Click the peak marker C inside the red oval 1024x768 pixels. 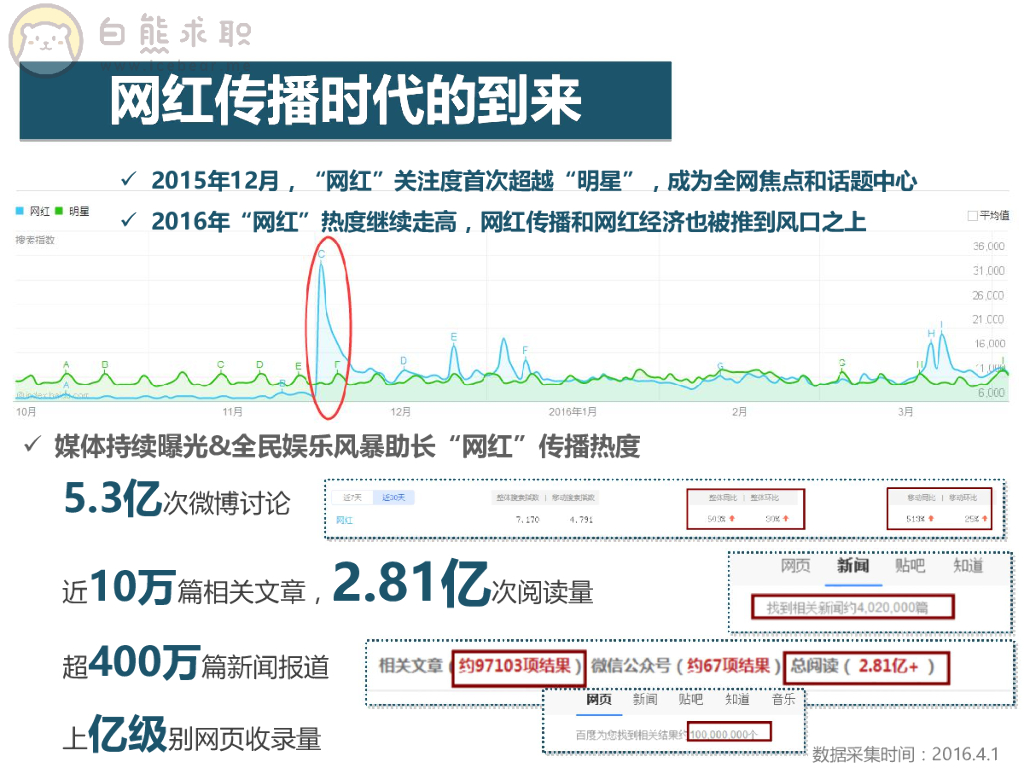click(321, 254)
